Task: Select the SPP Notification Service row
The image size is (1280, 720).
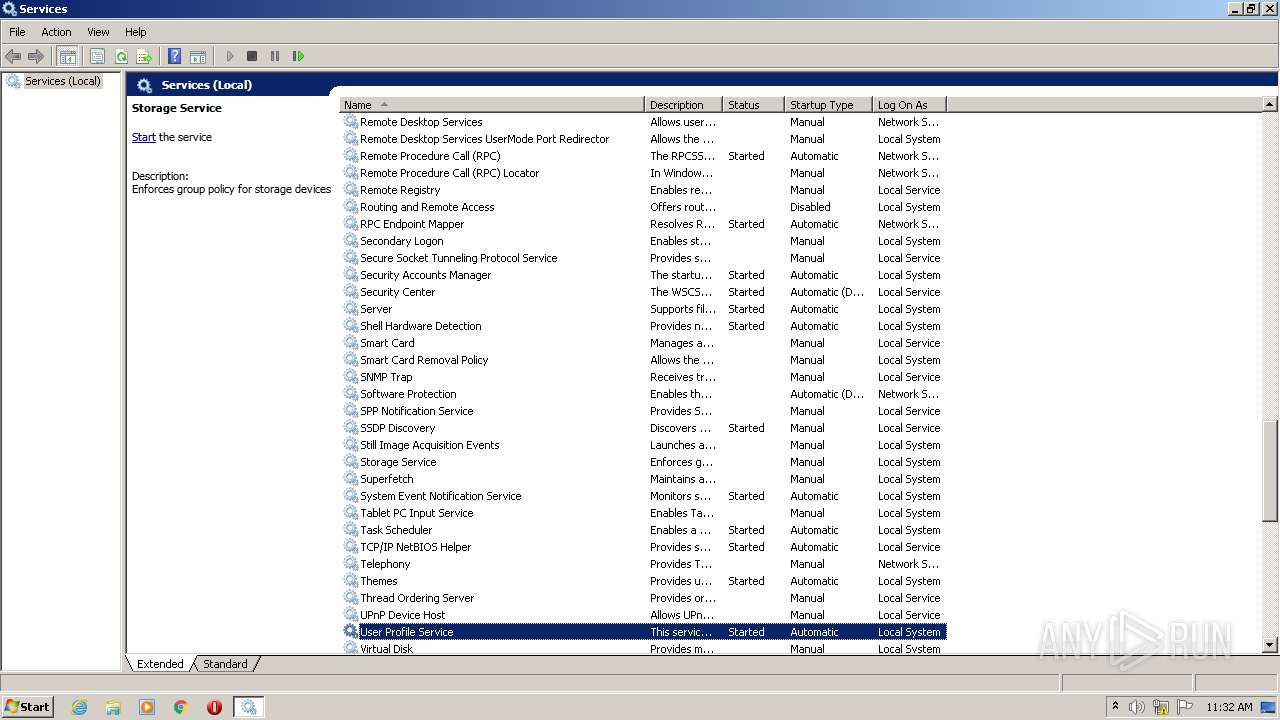Action: click(643, 411)
